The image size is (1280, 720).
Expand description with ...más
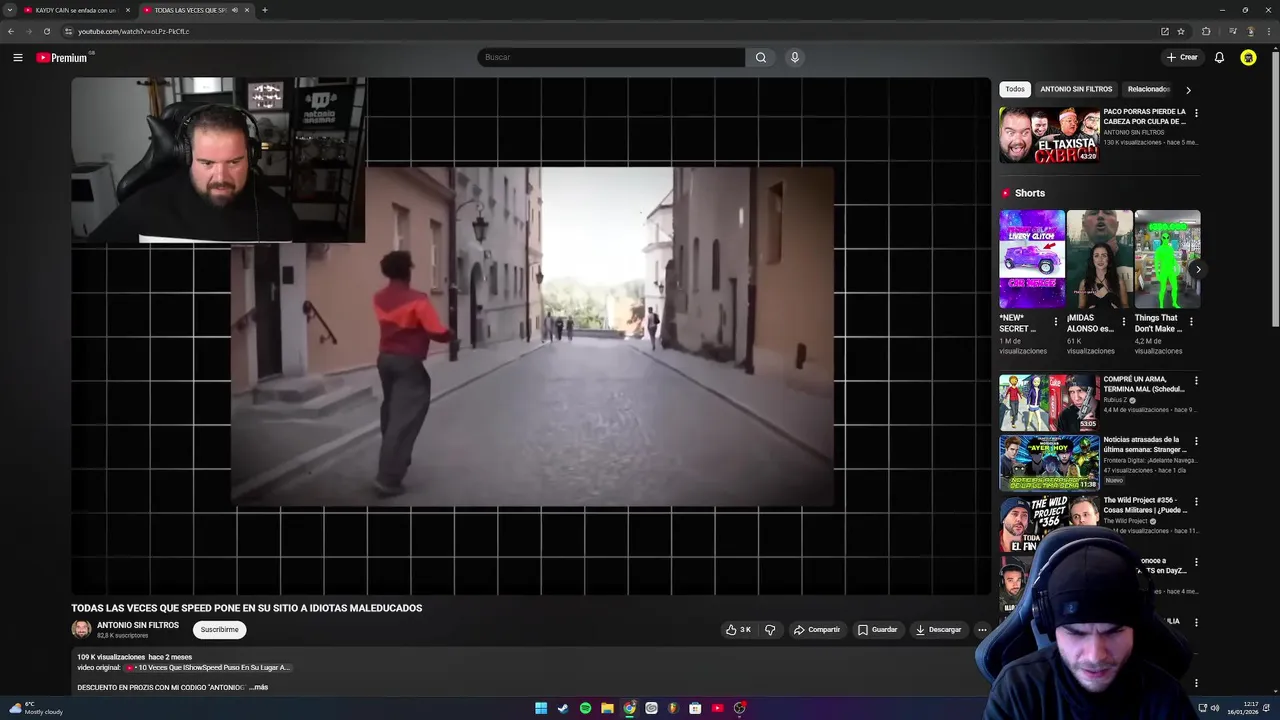(258, 687)
